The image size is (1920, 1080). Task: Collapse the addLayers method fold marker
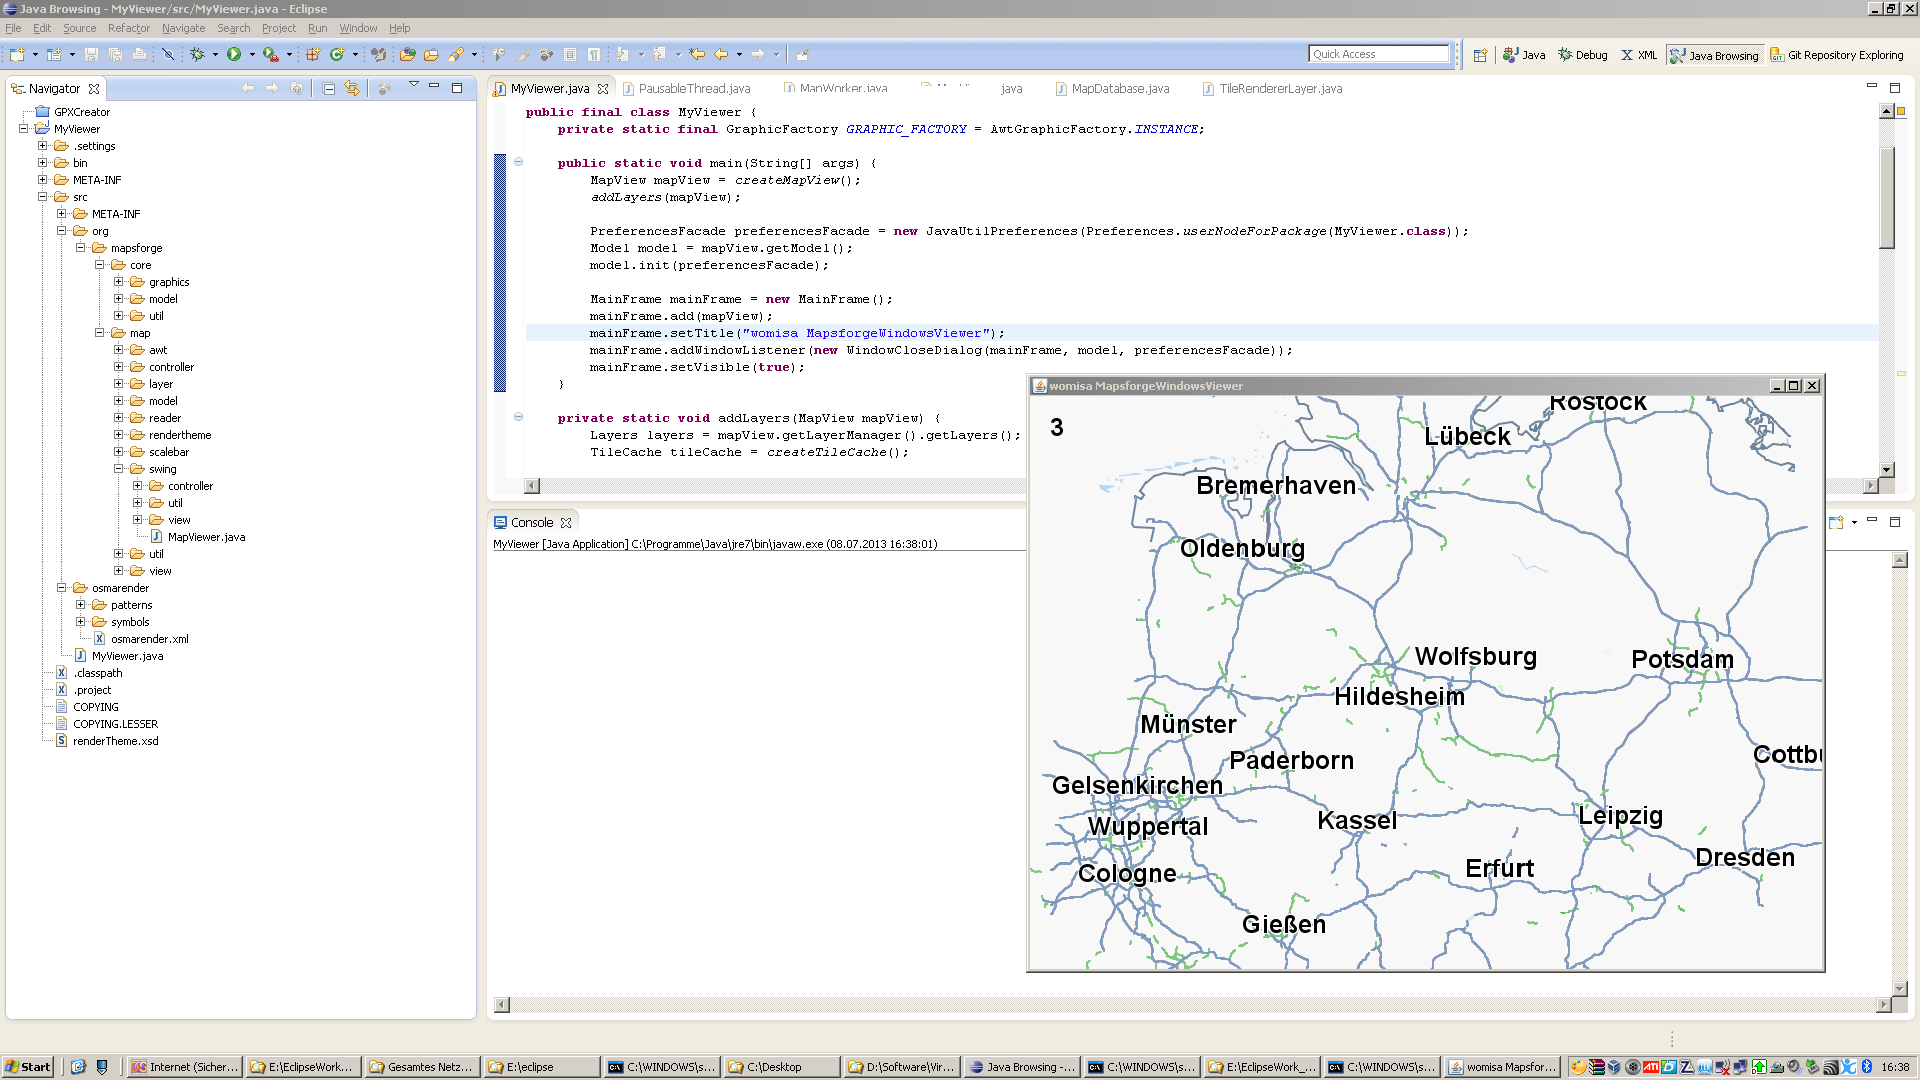click(518, 417)
